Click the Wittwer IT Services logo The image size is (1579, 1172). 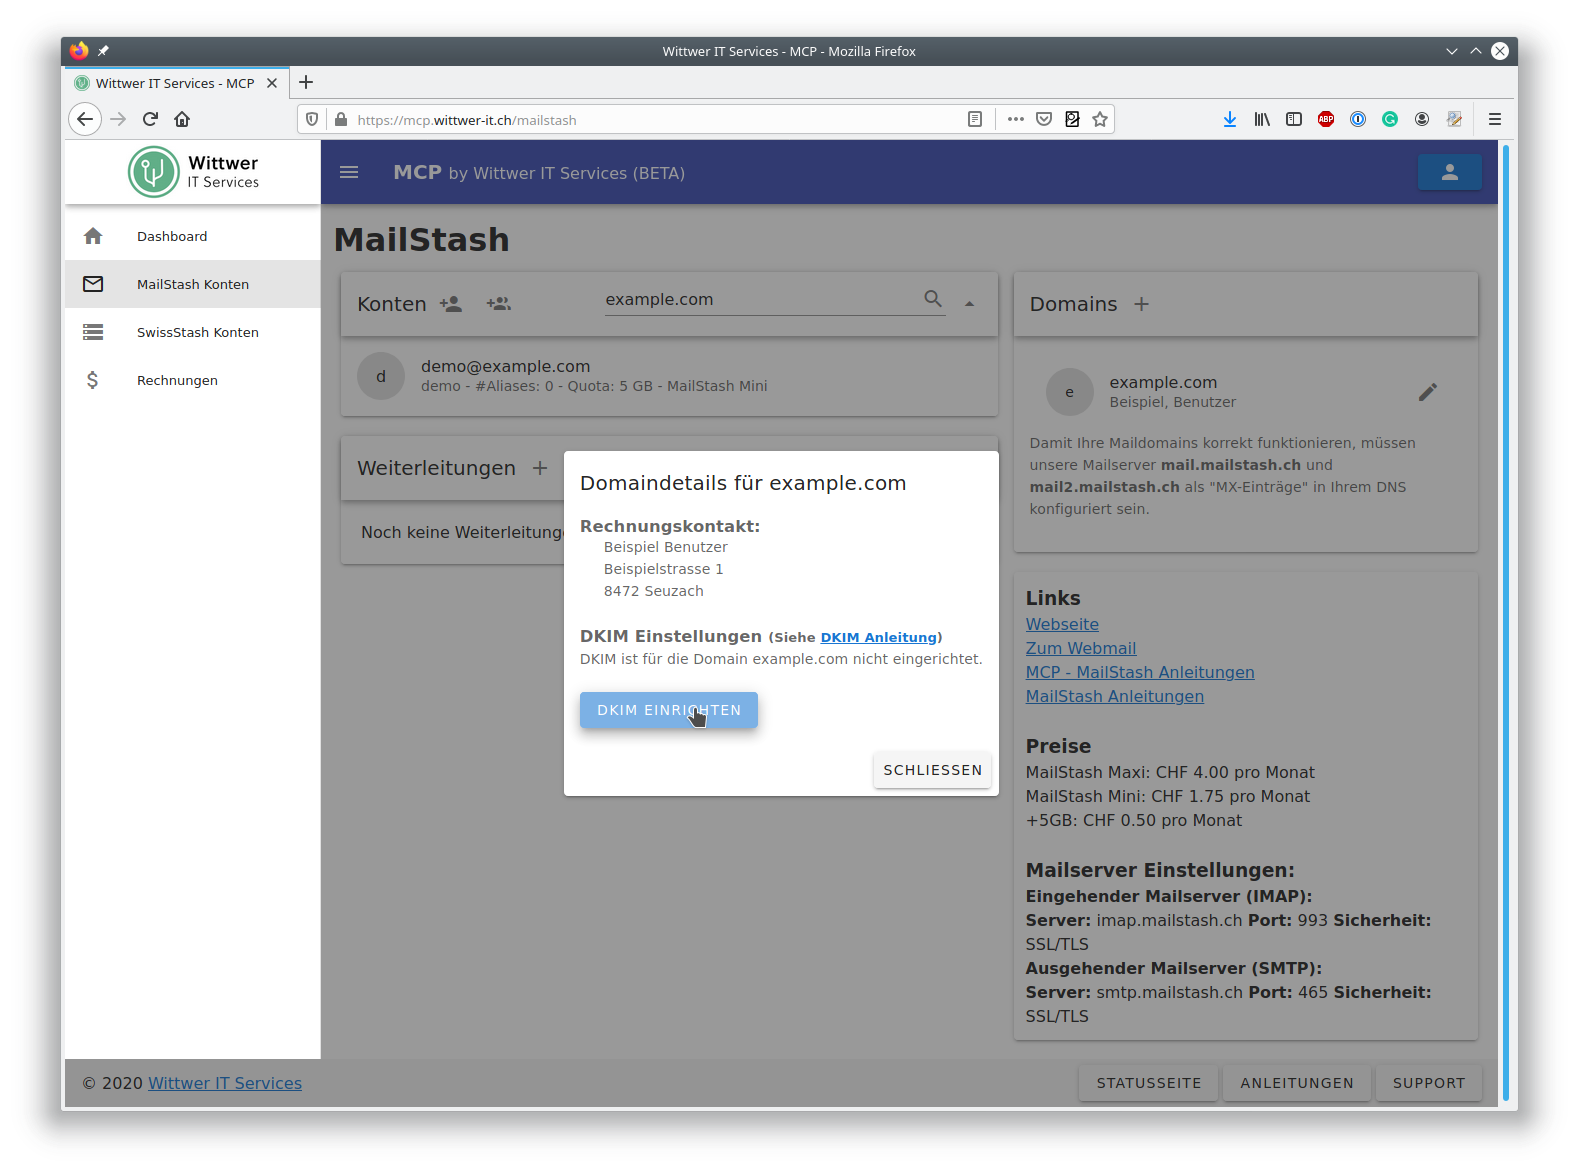193,172
